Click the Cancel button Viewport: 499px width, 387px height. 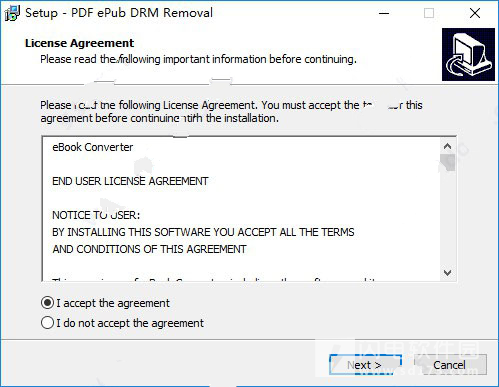450,365
